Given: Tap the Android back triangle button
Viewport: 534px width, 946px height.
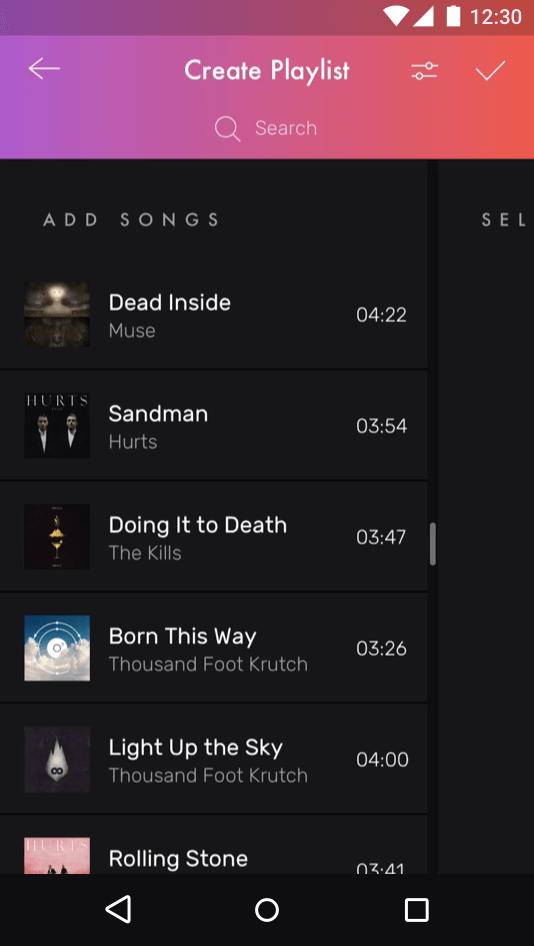Looking at the screenshot, I should [x=118, y=909].
